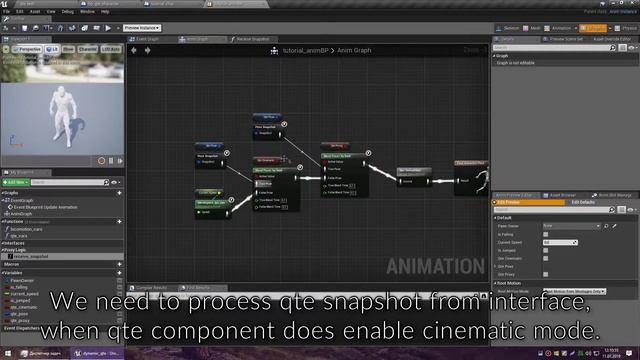This screenshot has height=360, width=640.
Task: Open the Help menu
Action: point(105,12)
